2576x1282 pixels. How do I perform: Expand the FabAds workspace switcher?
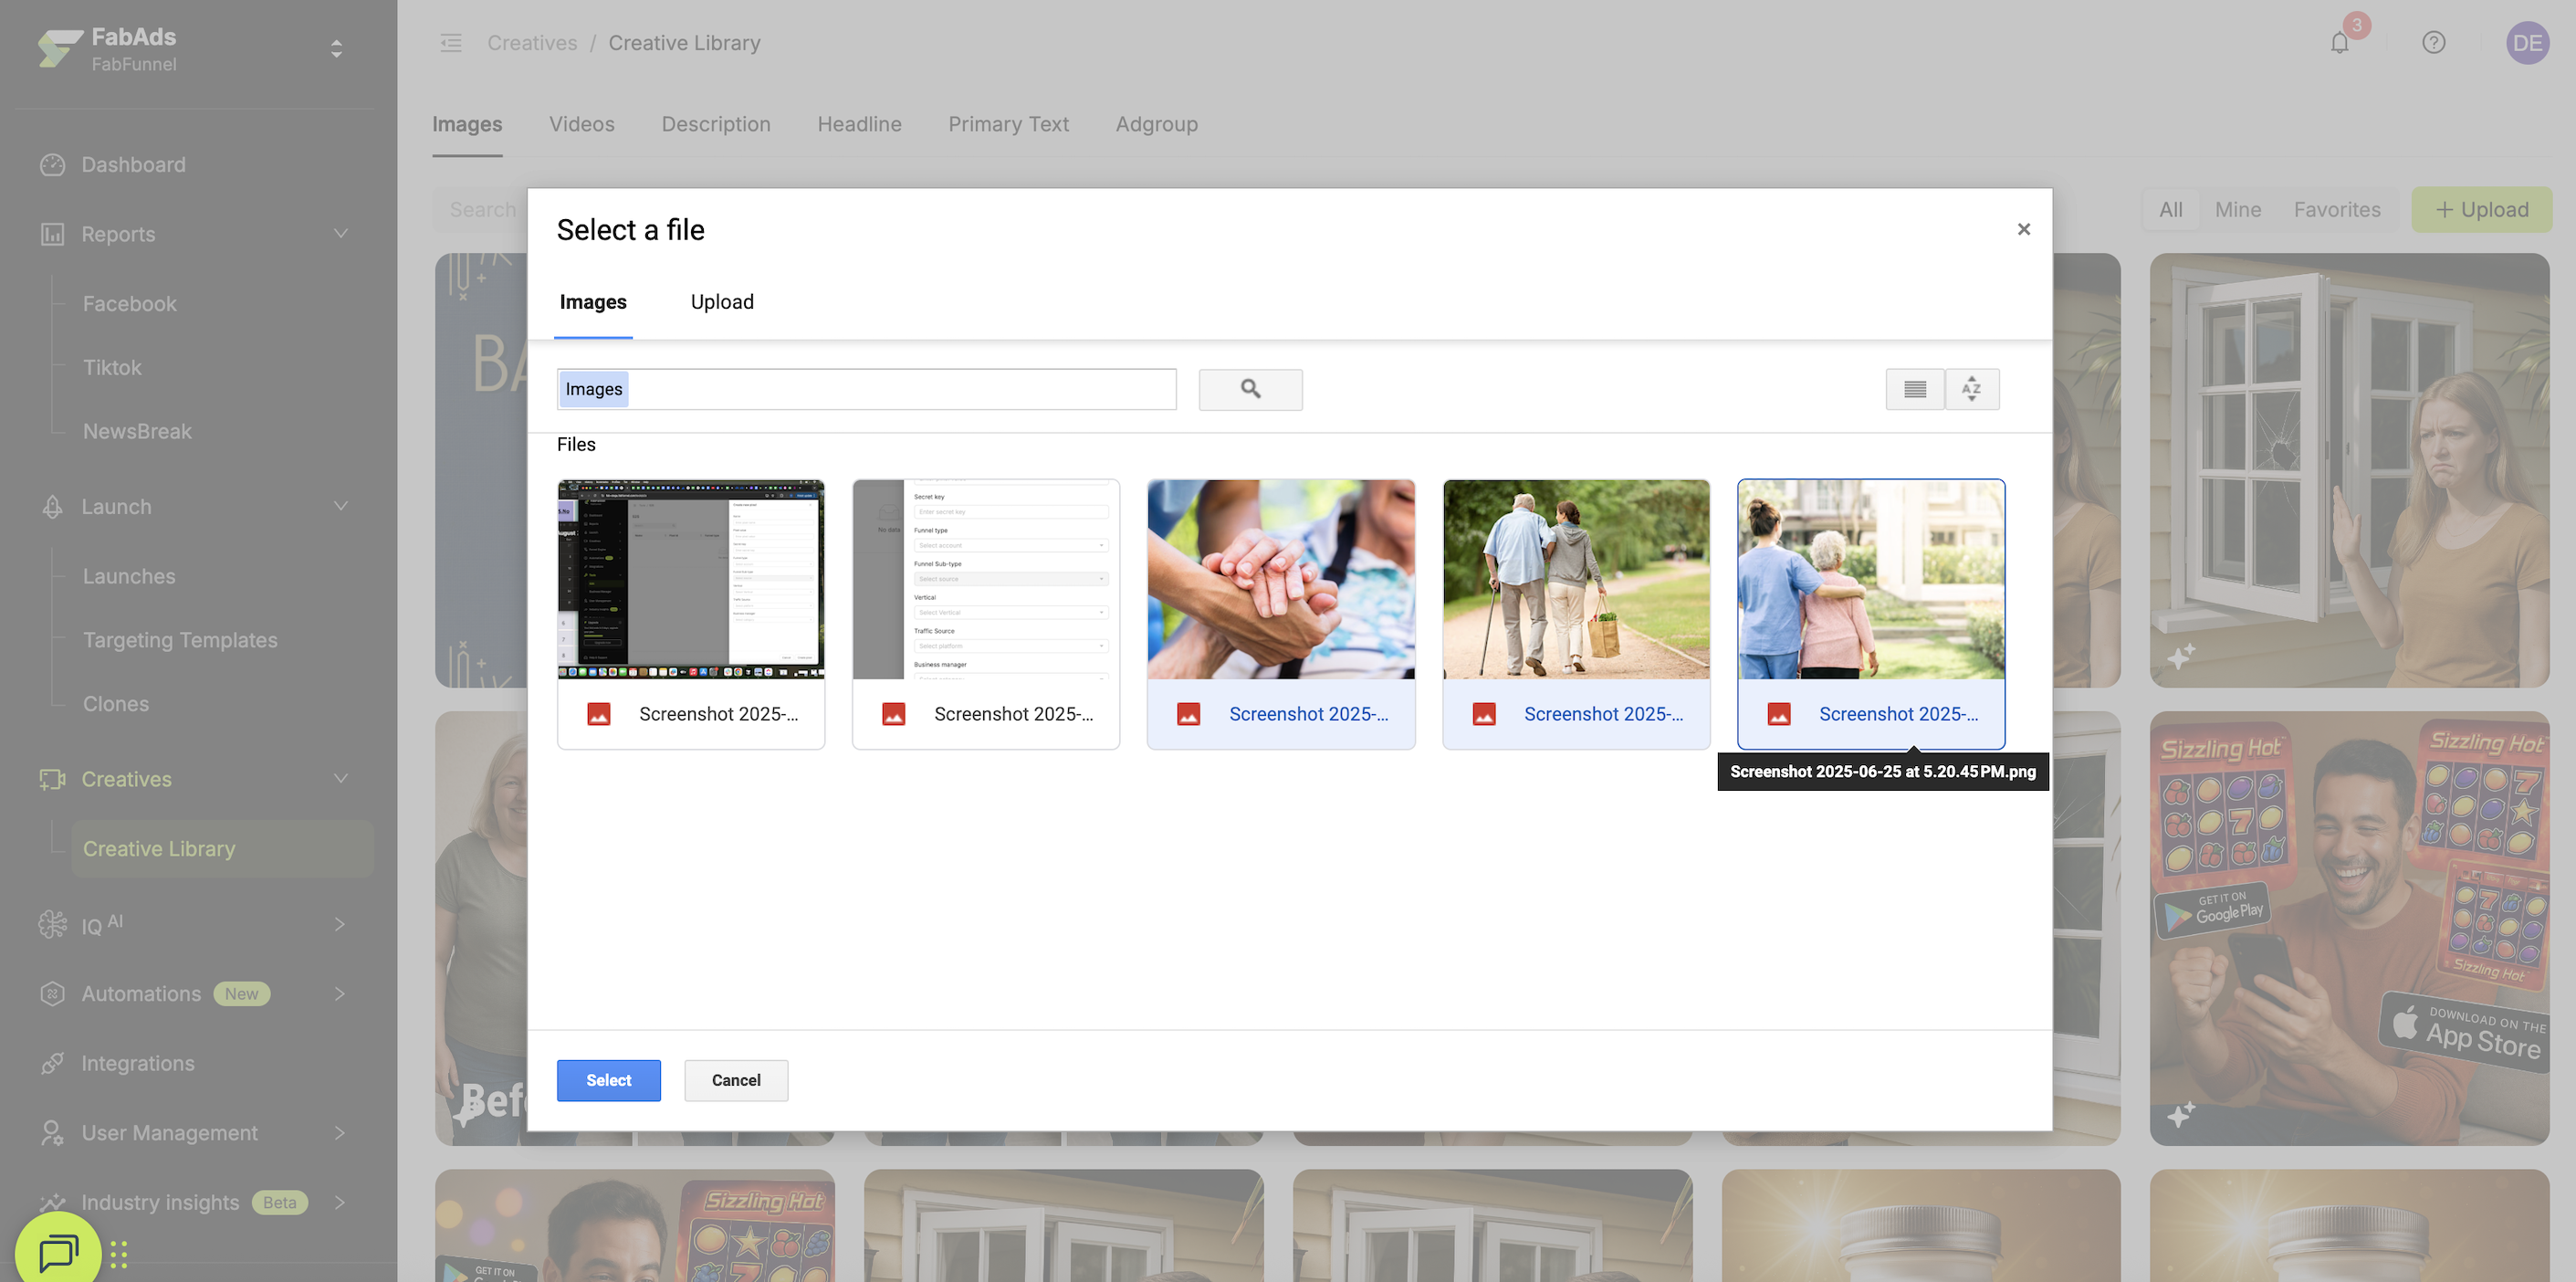coord(336,49)
